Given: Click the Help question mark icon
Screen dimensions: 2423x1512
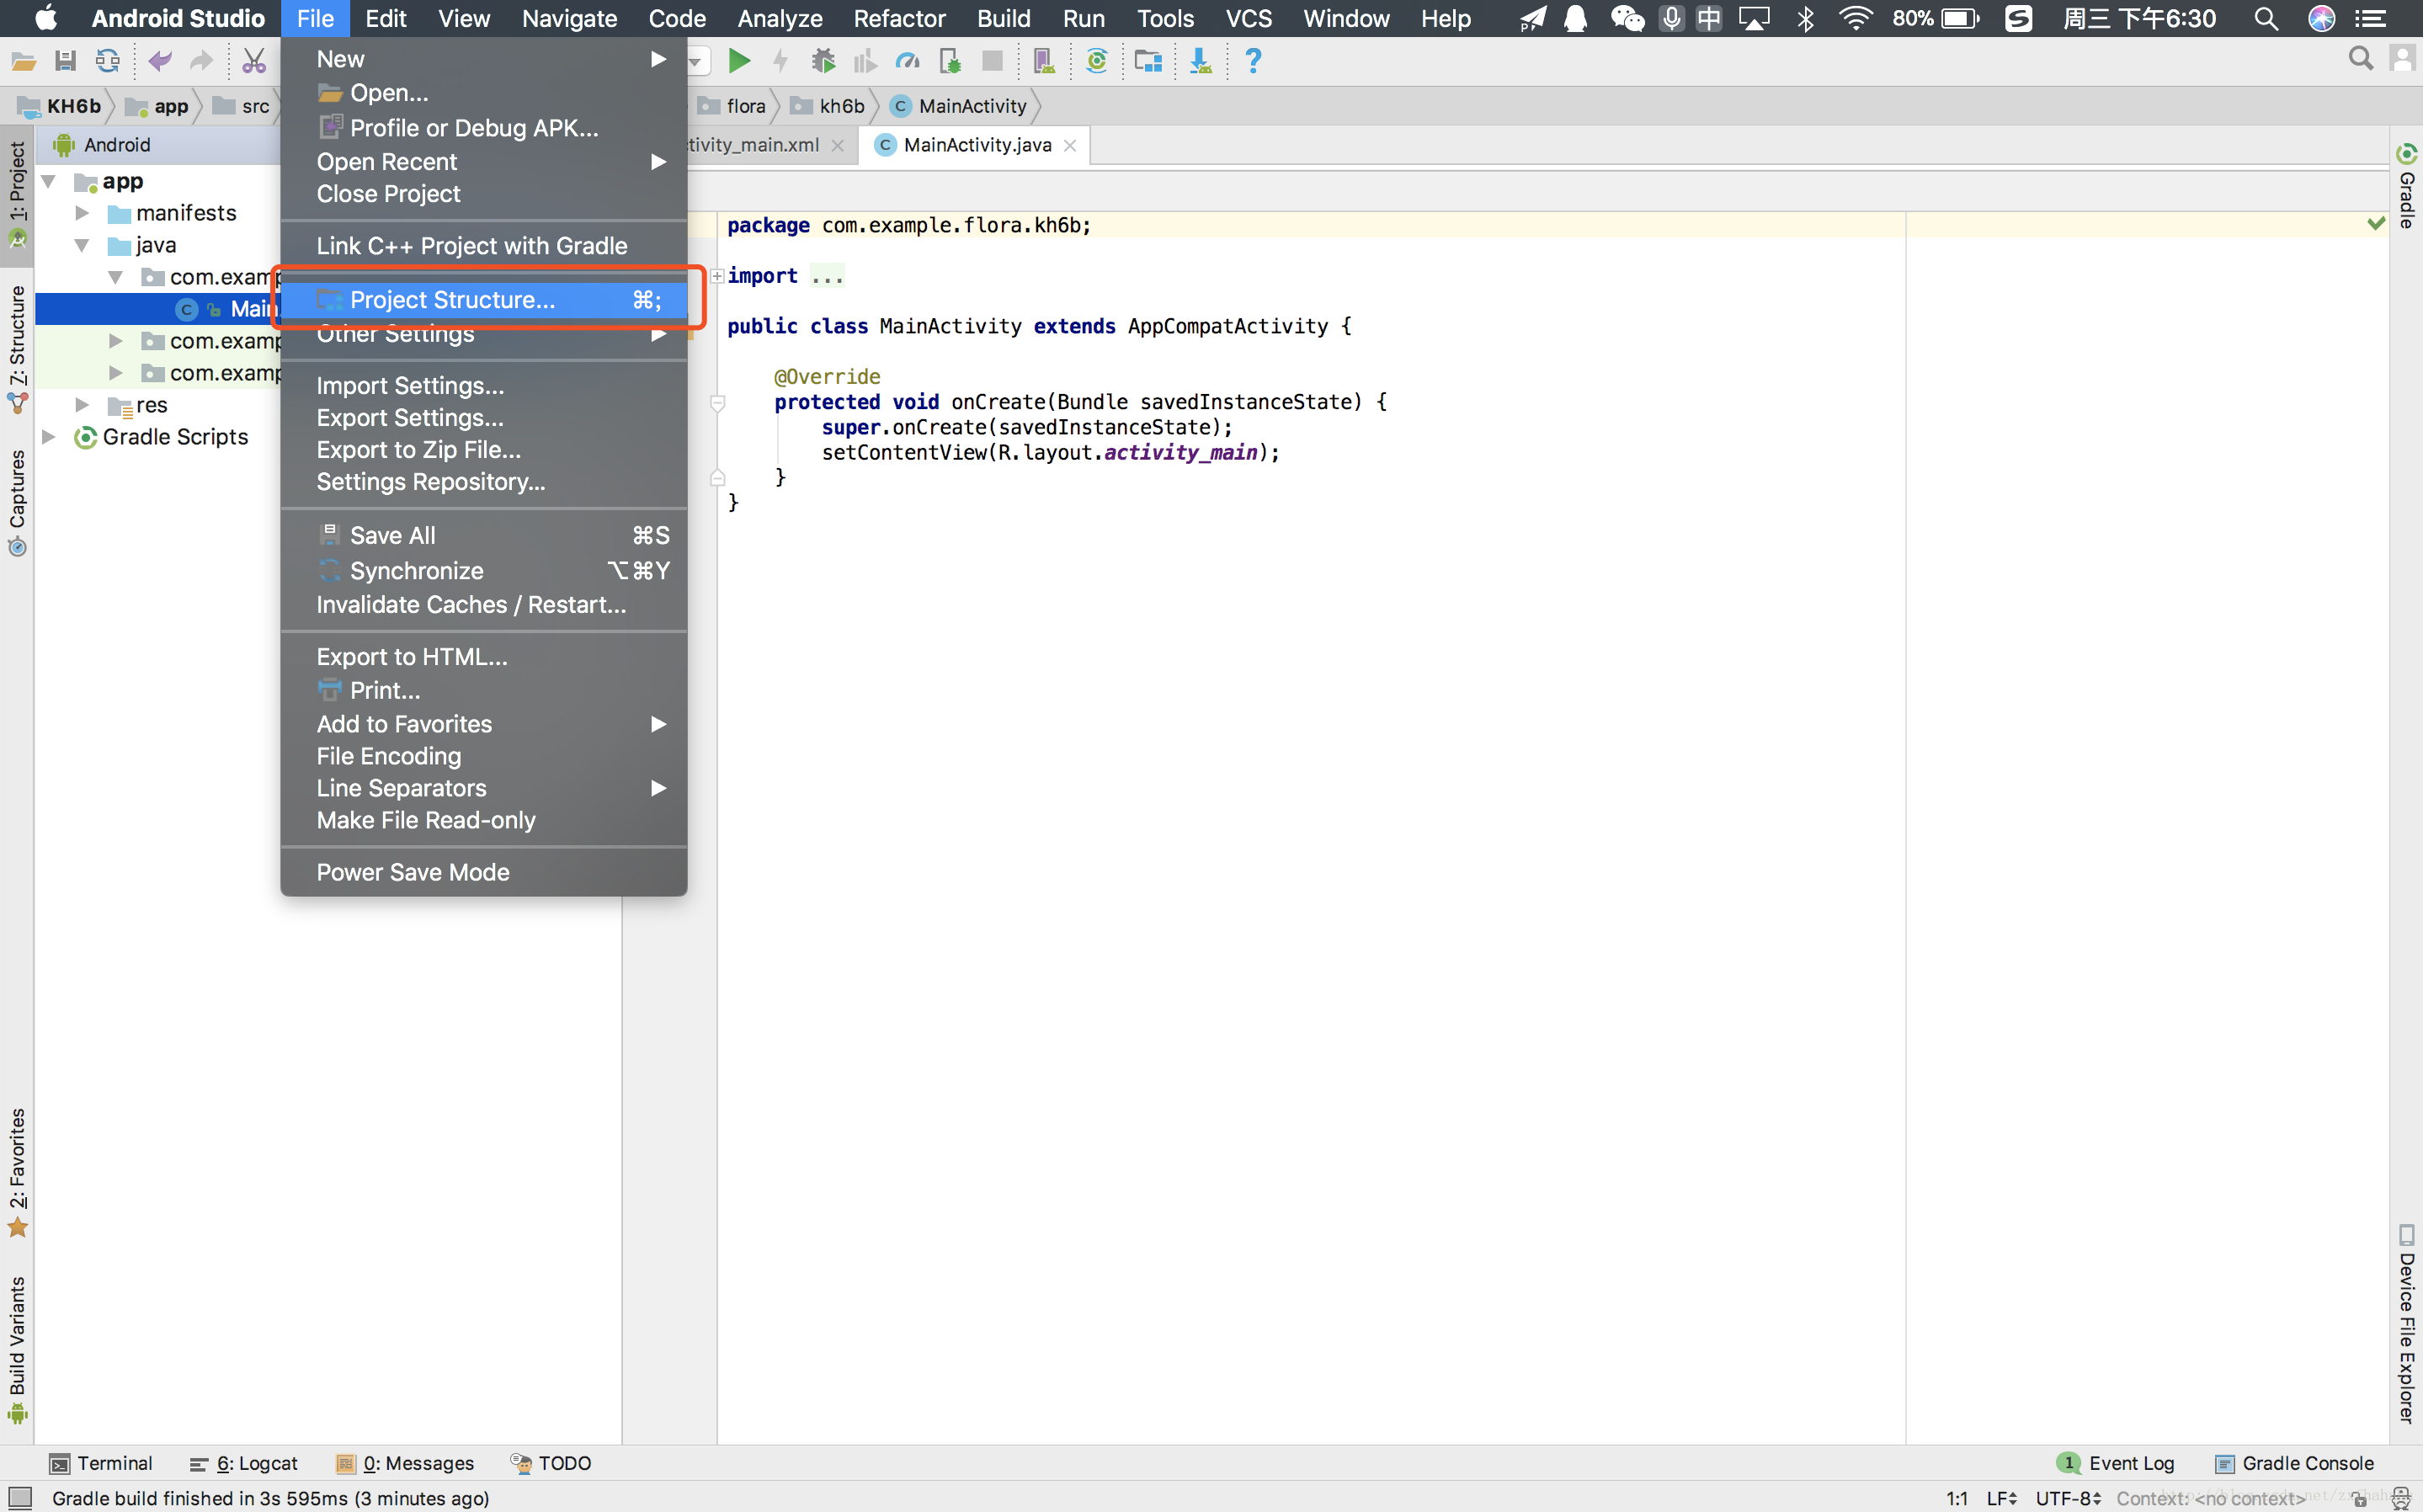Looking at the screenshot, I should pos(1252,62).
